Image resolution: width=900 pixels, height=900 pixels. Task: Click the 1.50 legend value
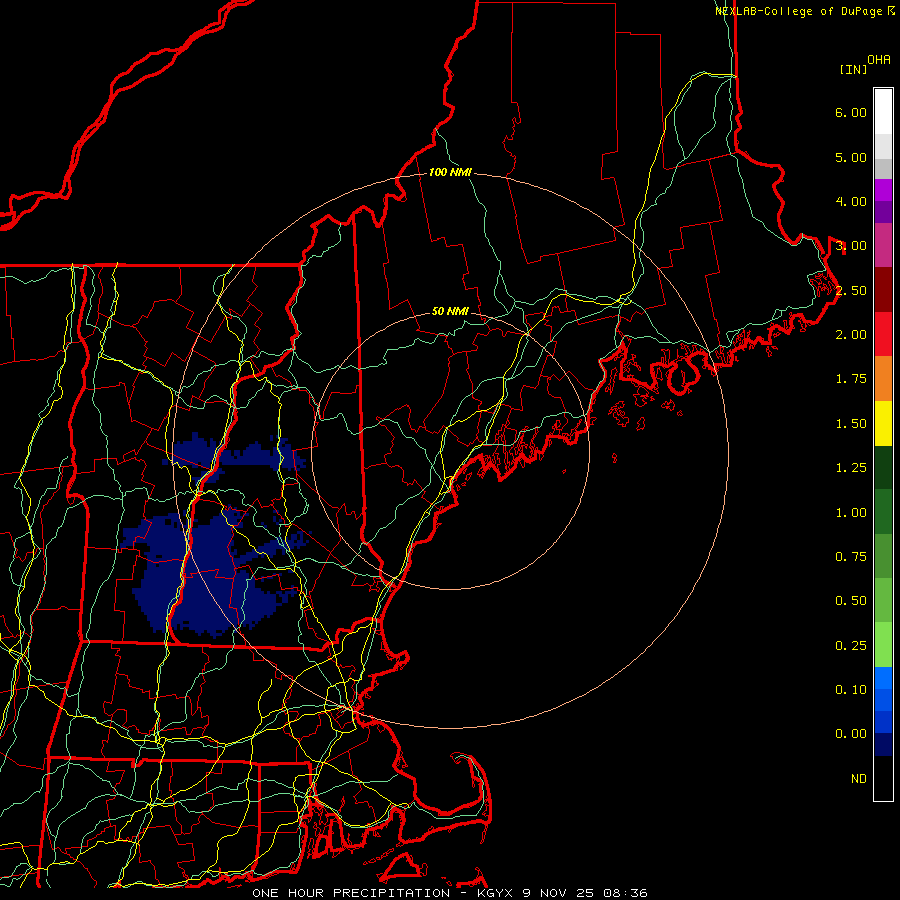pyautogui.click(x=851, y=424)
